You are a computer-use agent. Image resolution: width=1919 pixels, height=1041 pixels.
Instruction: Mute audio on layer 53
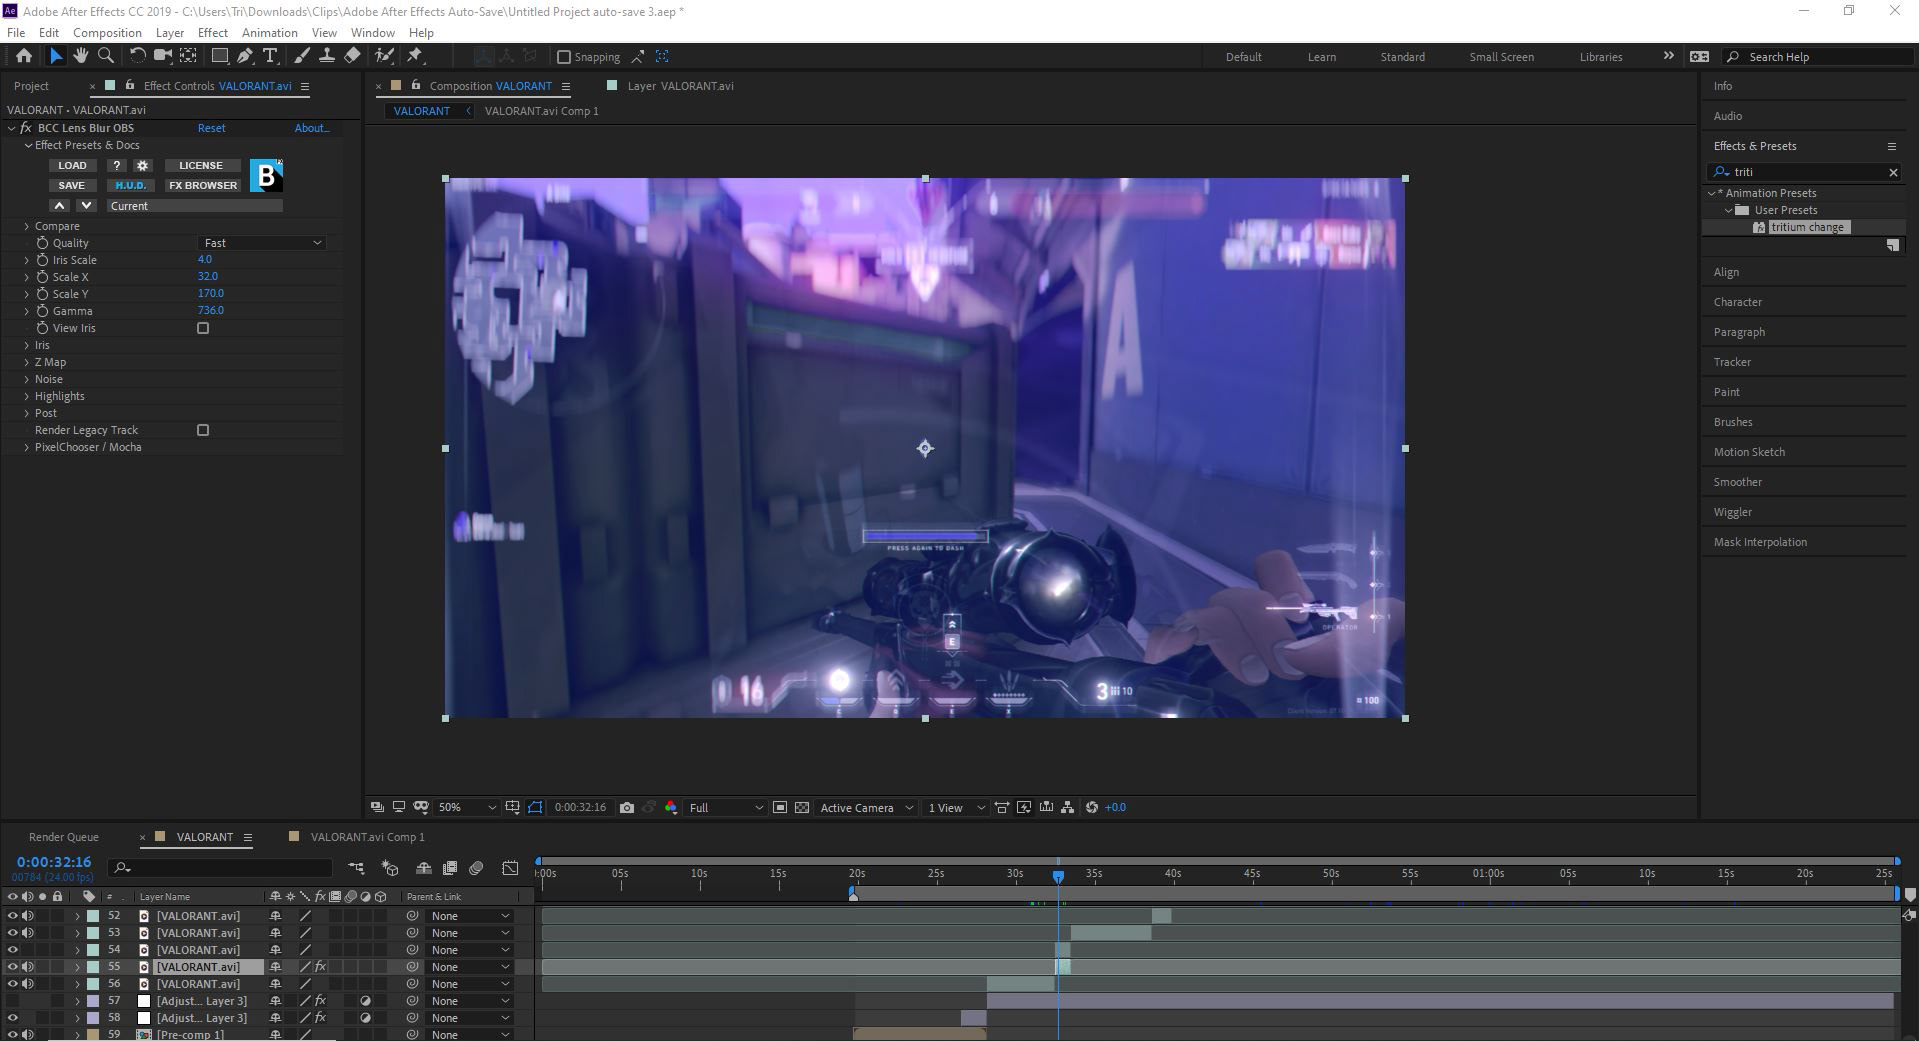click(28, 933)
